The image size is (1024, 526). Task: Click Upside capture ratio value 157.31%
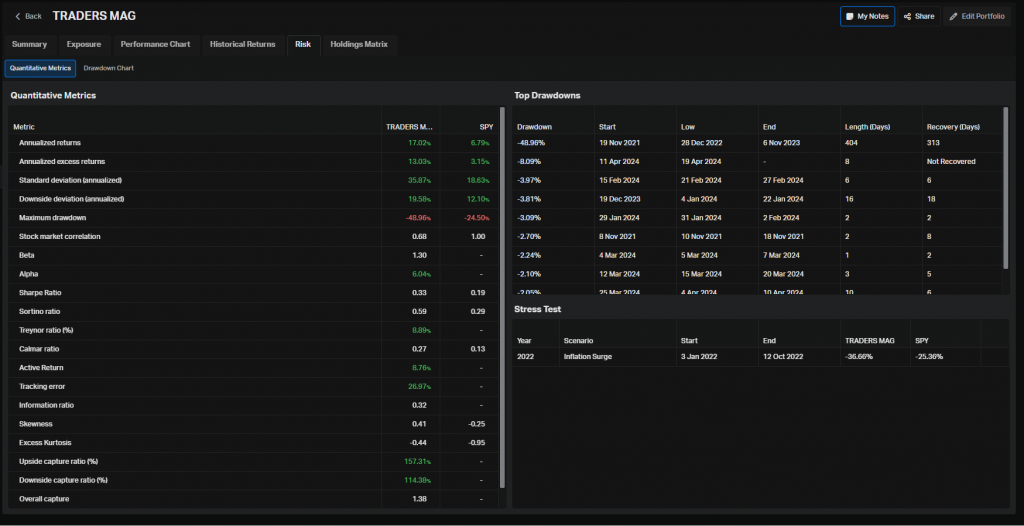(x=417, y=461)
